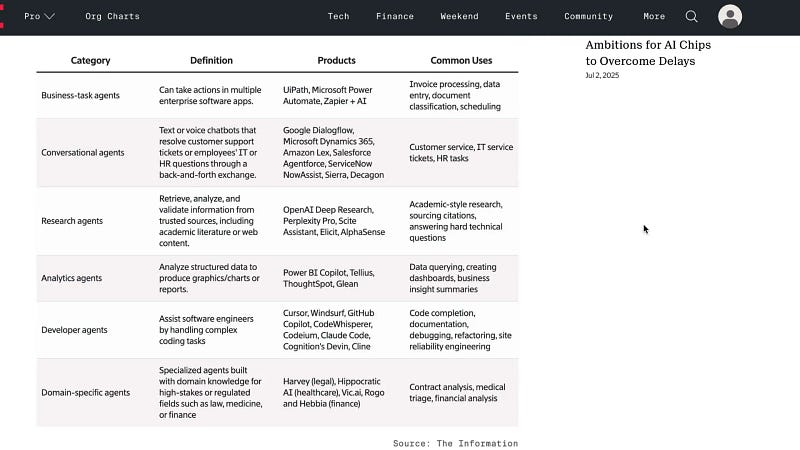Click 'Text or voice chatbots' definition
Screen dimensions: 800x450
208,153
